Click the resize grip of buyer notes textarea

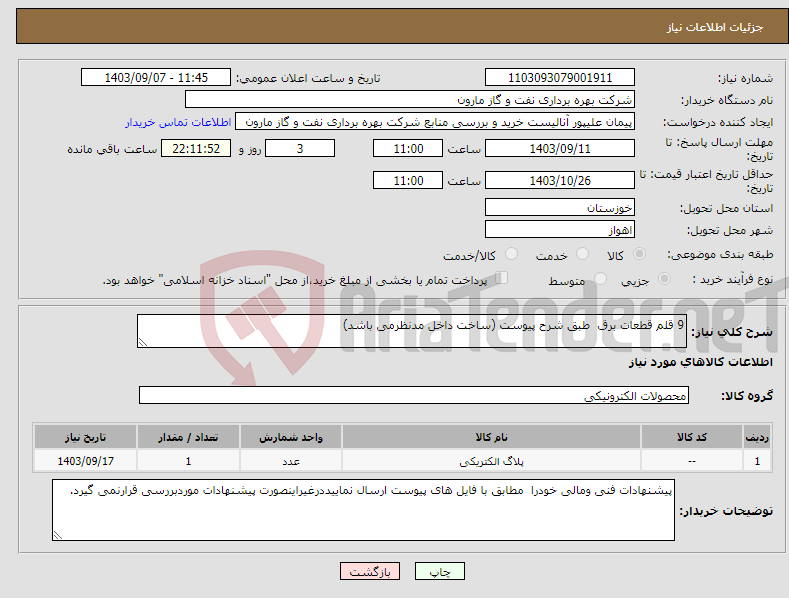point(58,535)
